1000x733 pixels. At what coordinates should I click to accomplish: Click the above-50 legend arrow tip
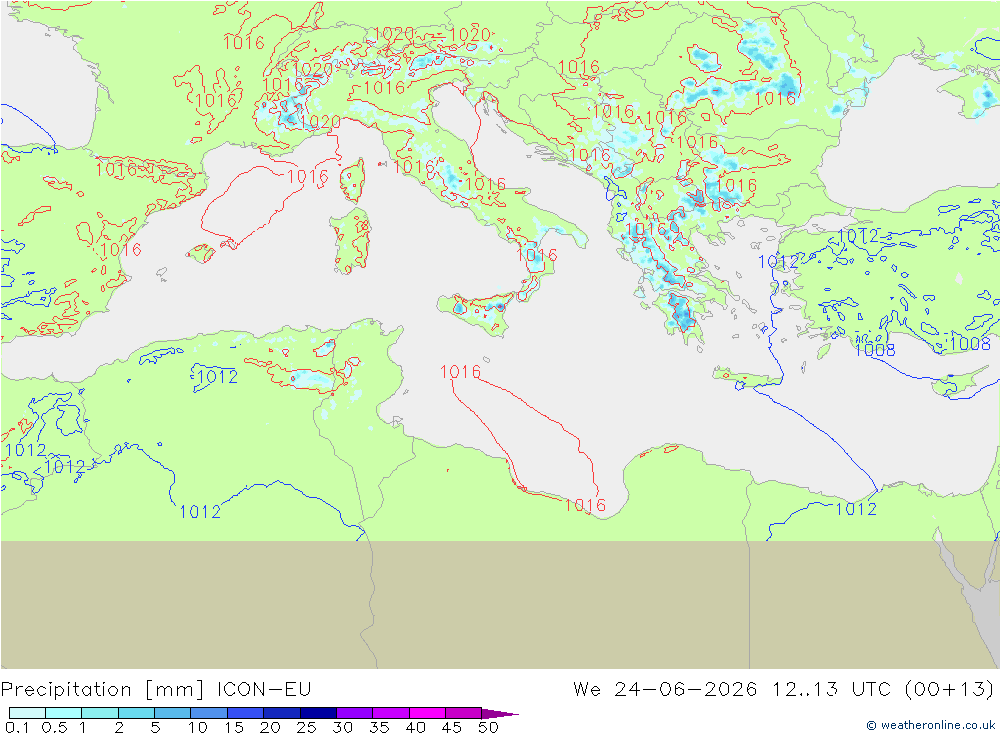[500, 714]
